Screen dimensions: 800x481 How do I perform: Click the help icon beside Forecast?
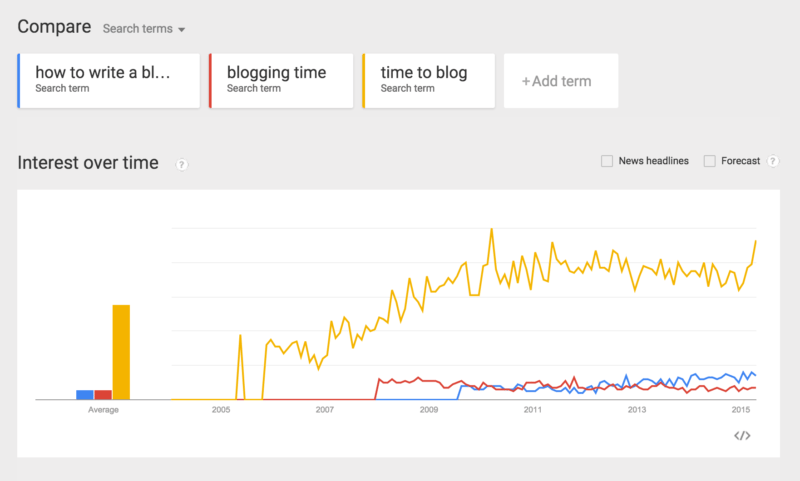point(773,161)
